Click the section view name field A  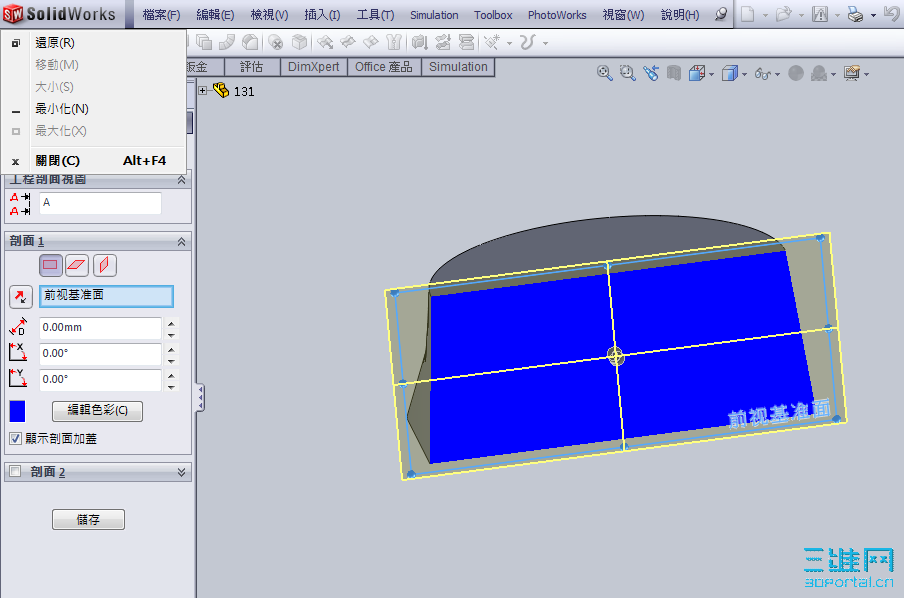click(100, 203)
